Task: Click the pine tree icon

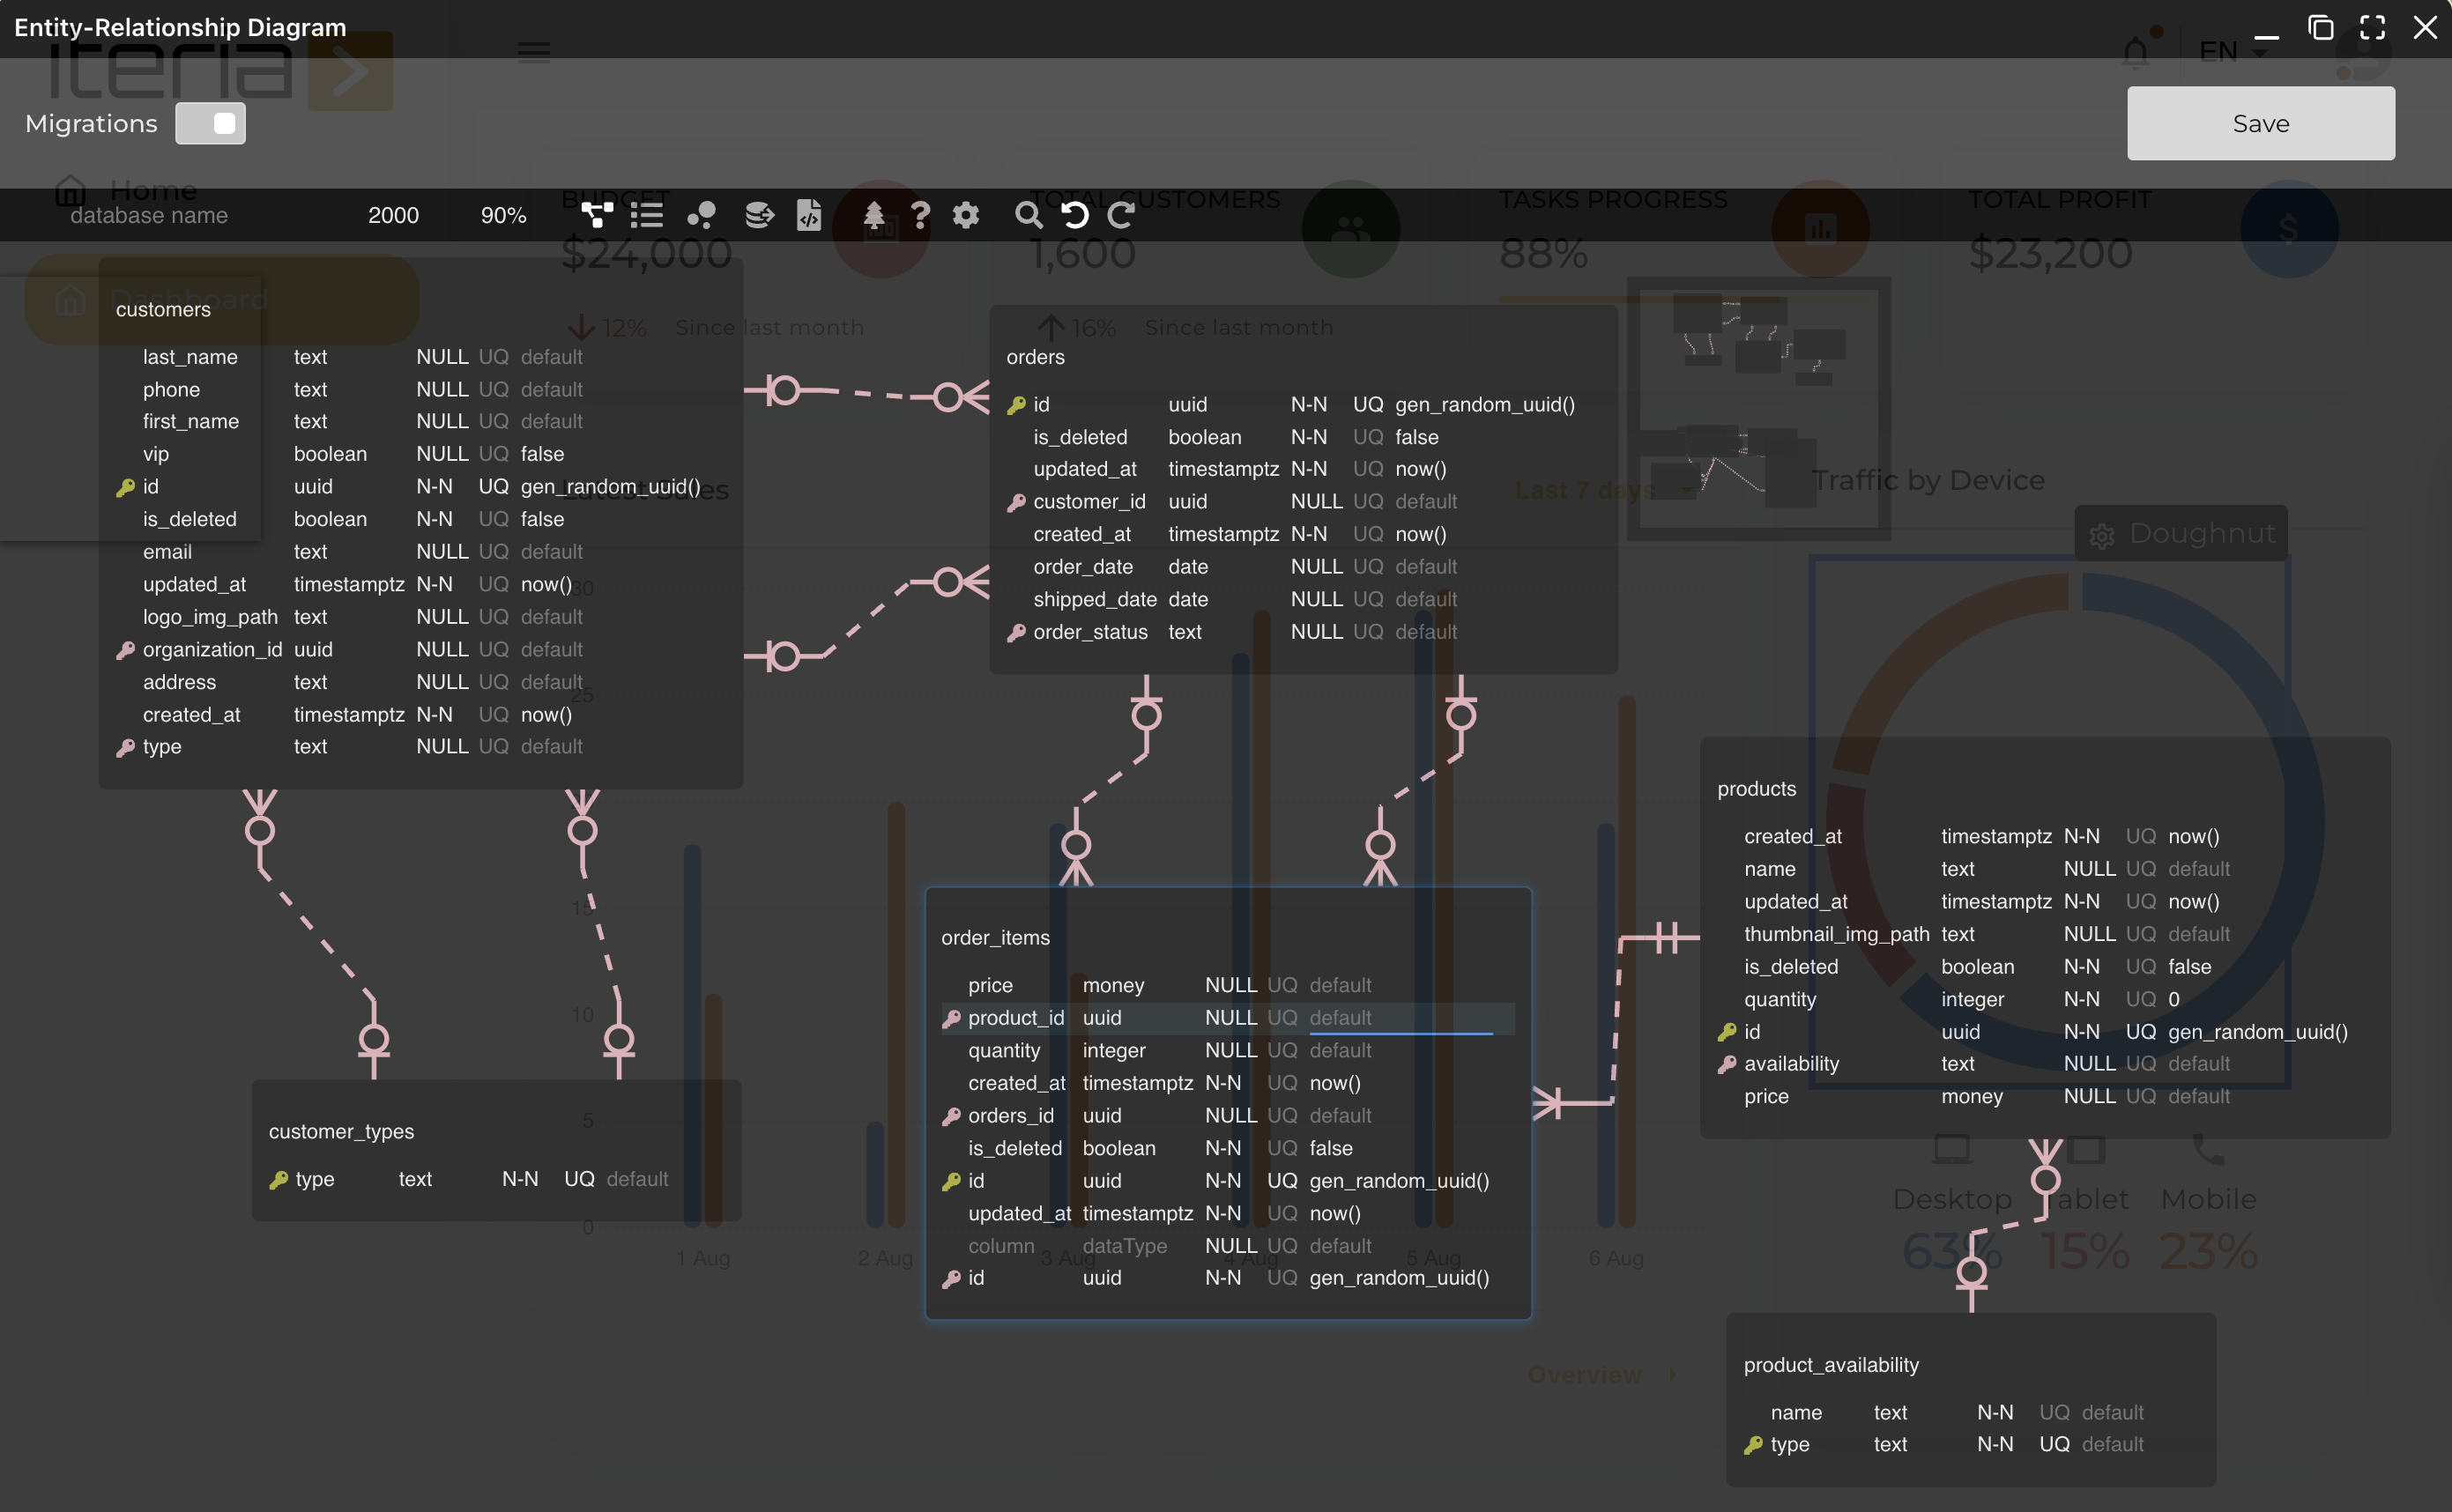Action: point(873,215)
